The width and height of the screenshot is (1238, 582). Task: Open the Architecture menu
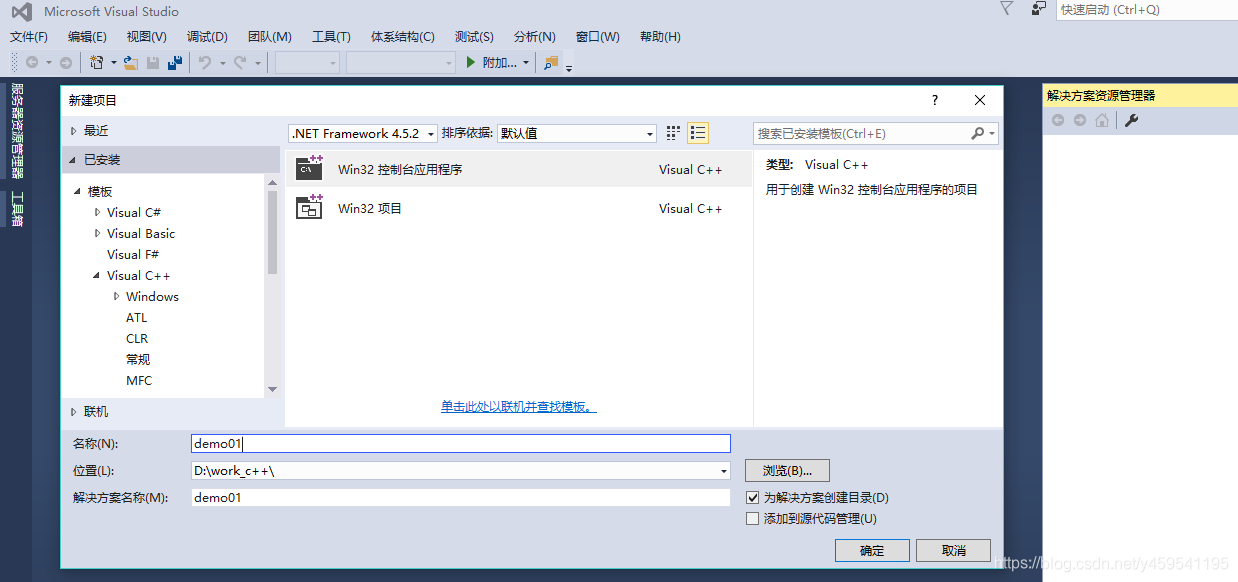(x=403, y=36)
